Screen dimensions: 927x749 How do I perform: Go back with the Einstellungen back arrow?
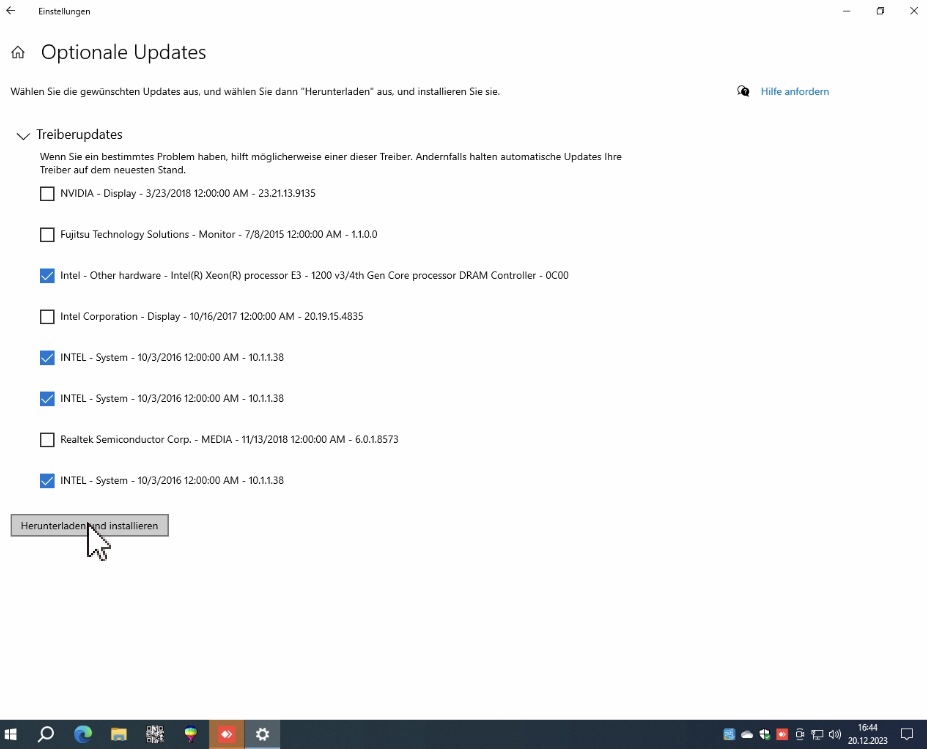click(11, 11)
